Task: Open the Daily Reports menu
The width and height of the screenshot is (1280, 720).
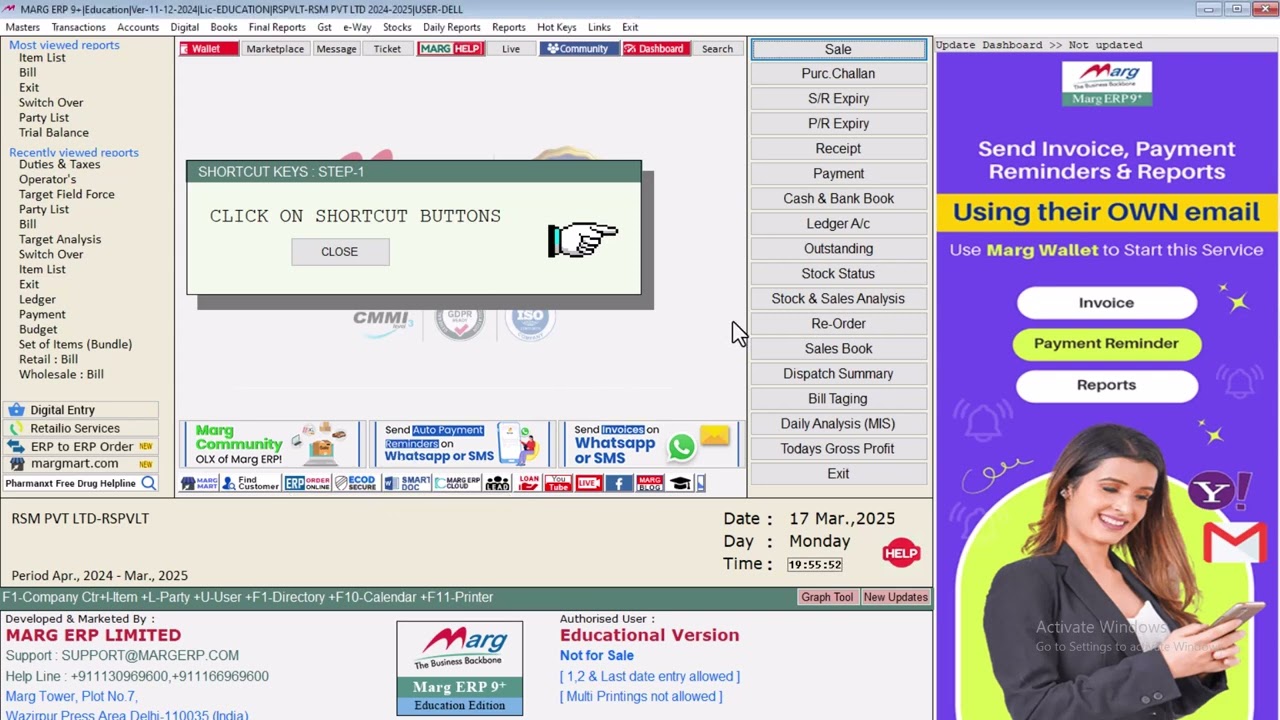Action: tap(451, 27)
